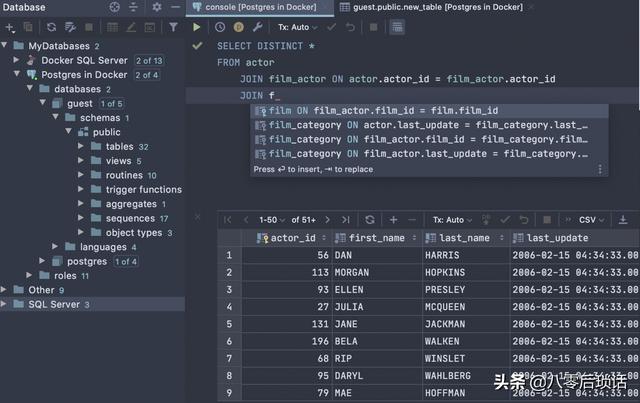Add a new row to the result grid
Screen dimensions: 640x403
393,220
